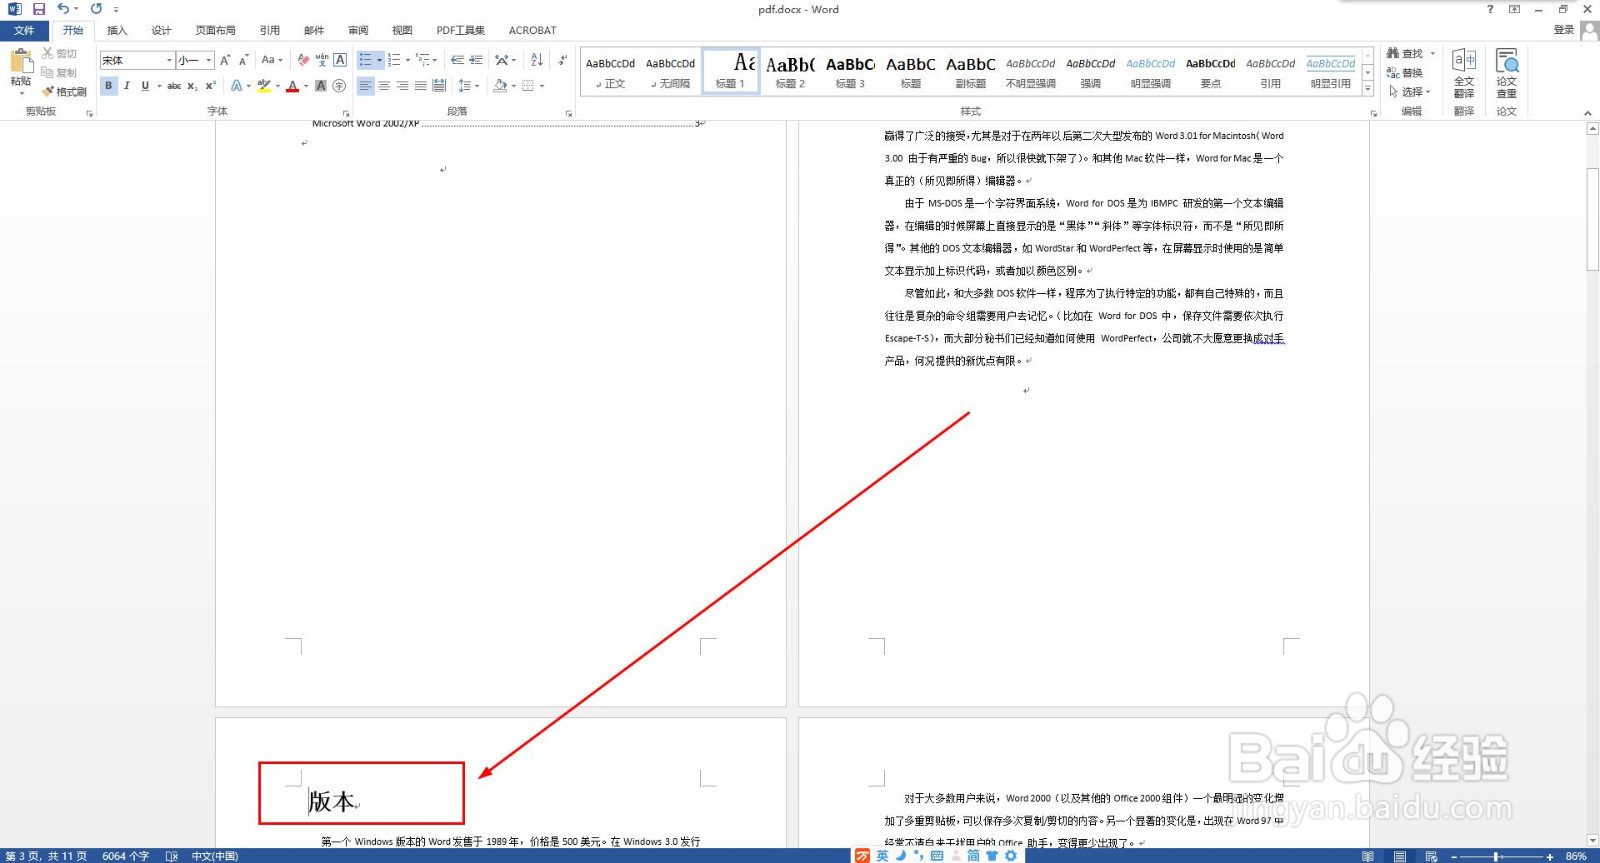1600x863 pixels.
Task: Toggle superscript formatting
Action: click(210, 86)
